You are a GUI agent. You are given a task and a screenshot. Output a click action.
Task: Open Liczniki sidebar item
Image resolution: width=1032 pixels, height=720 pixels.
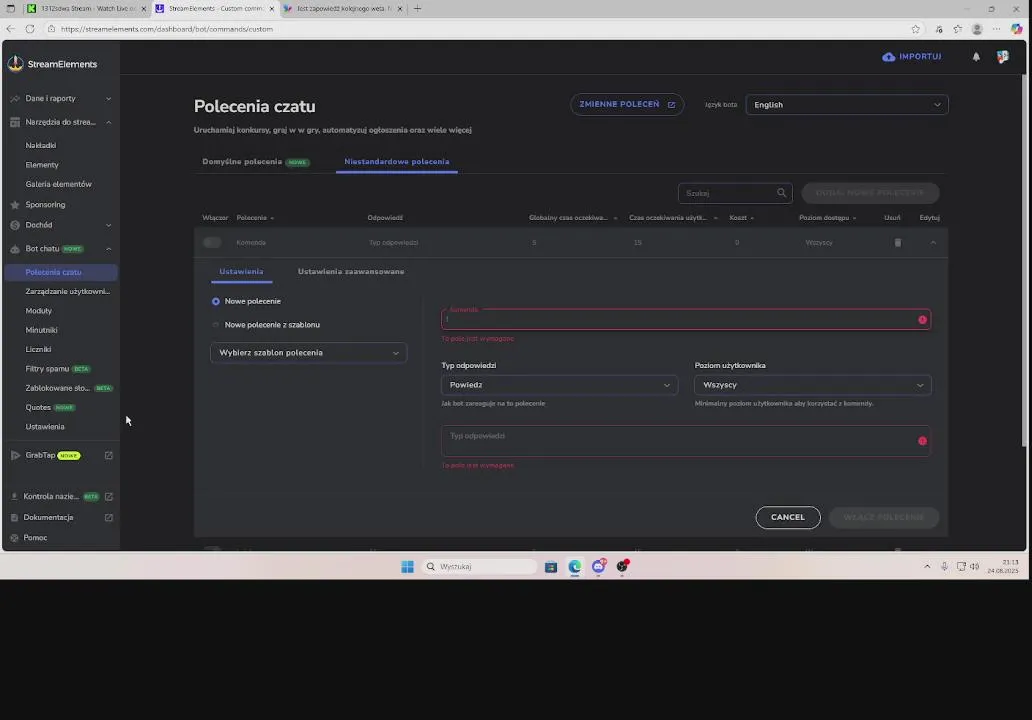[x=38, y=349]
